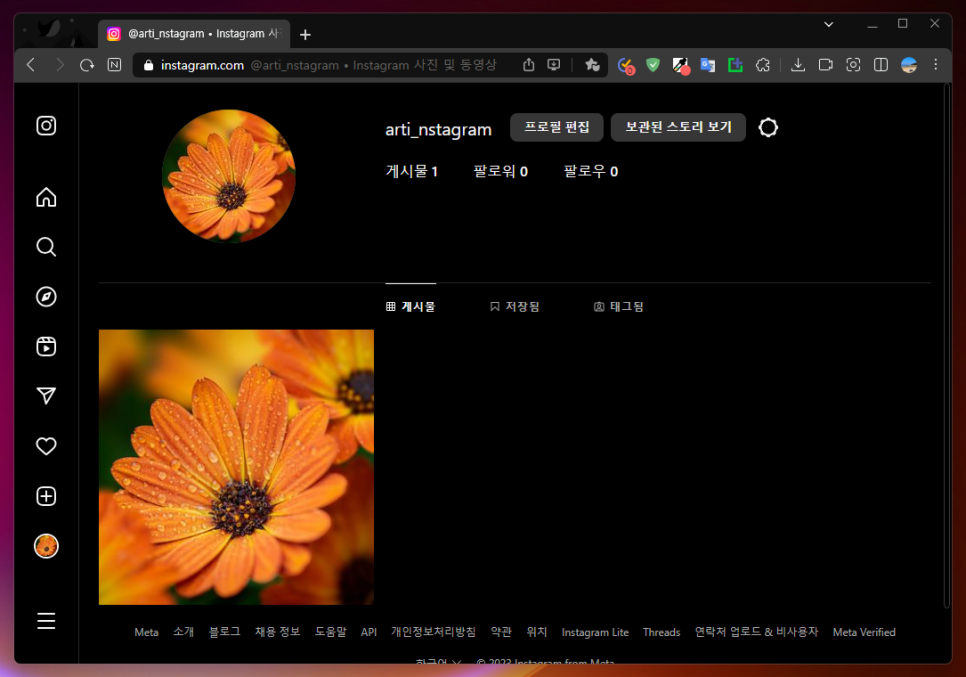
Task: Click the arti_nstagram username text
Action: coord(439,129)
